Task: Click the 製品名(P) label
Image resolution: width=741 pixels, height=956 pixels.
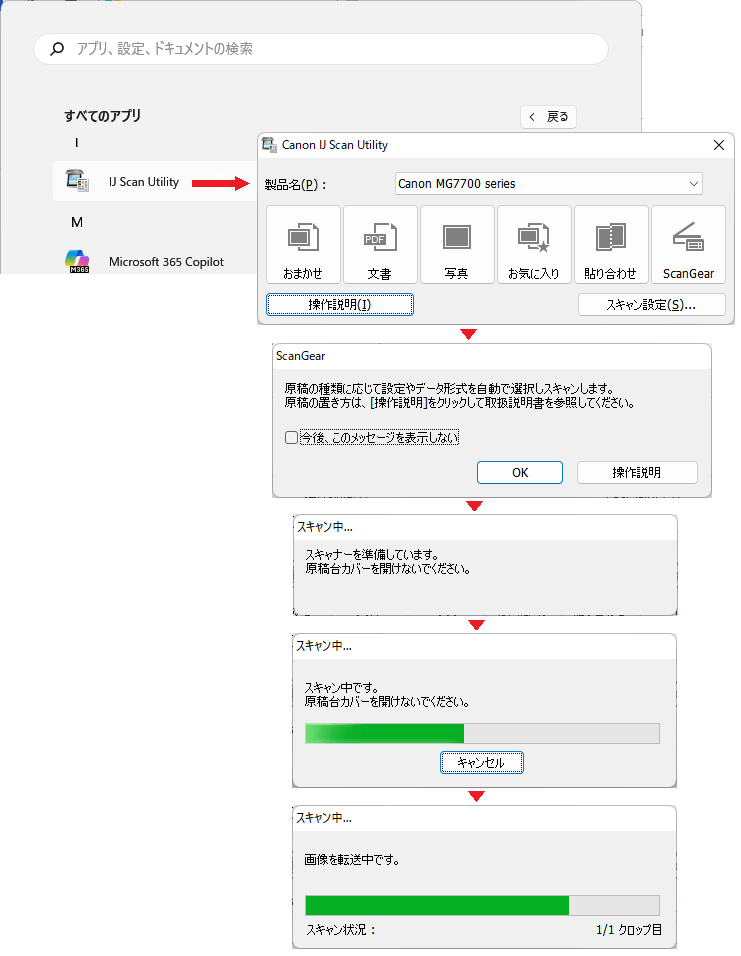Action: [x=295, y=184]
